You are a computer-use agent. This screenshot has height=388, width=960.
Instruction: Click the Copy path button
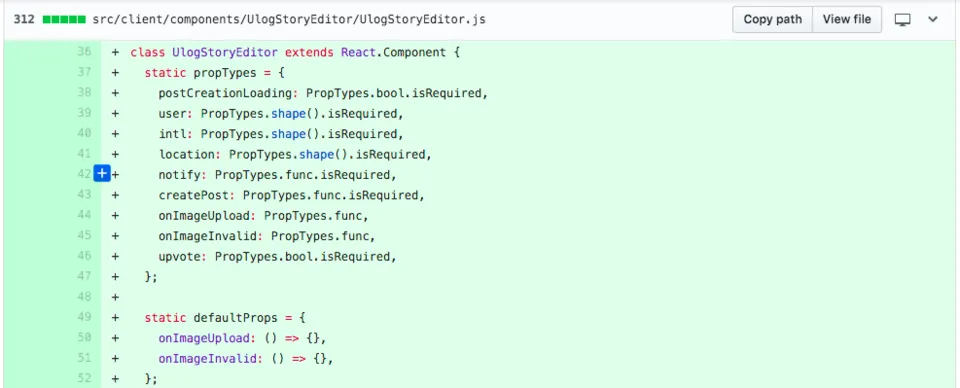pos(773,20)
